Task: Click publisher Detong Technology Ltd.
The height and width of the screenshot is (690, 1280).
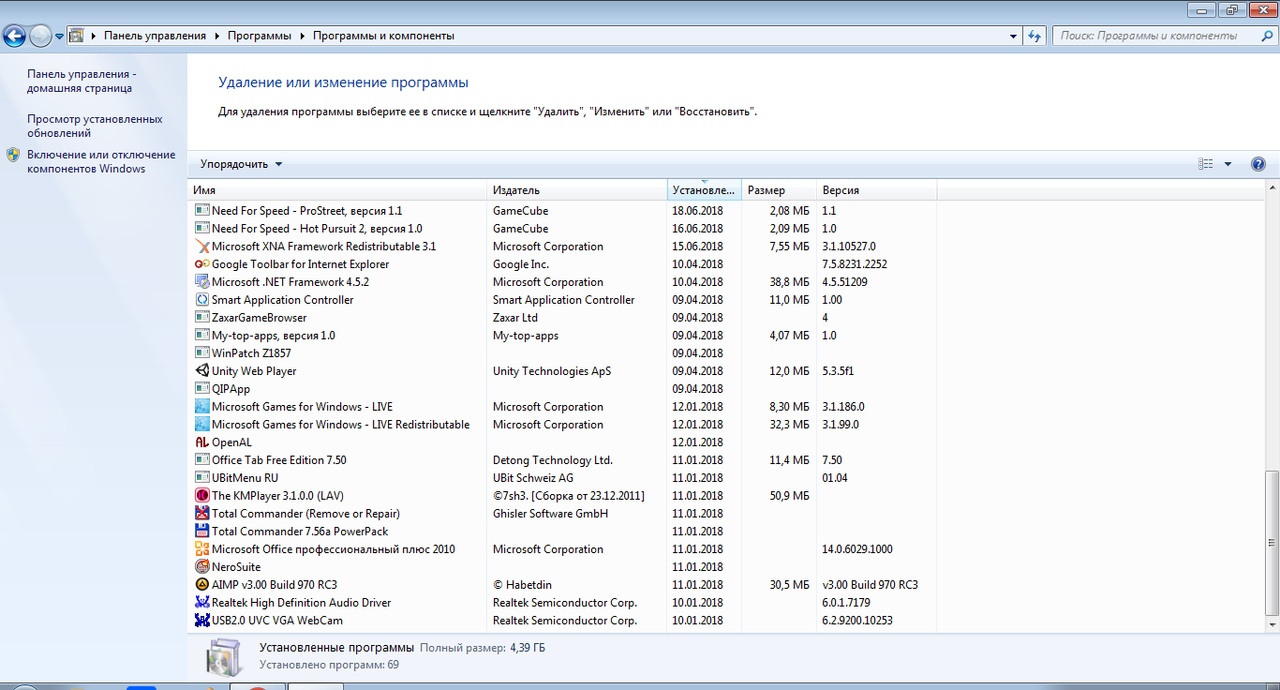Action: [x=552, y=460]
